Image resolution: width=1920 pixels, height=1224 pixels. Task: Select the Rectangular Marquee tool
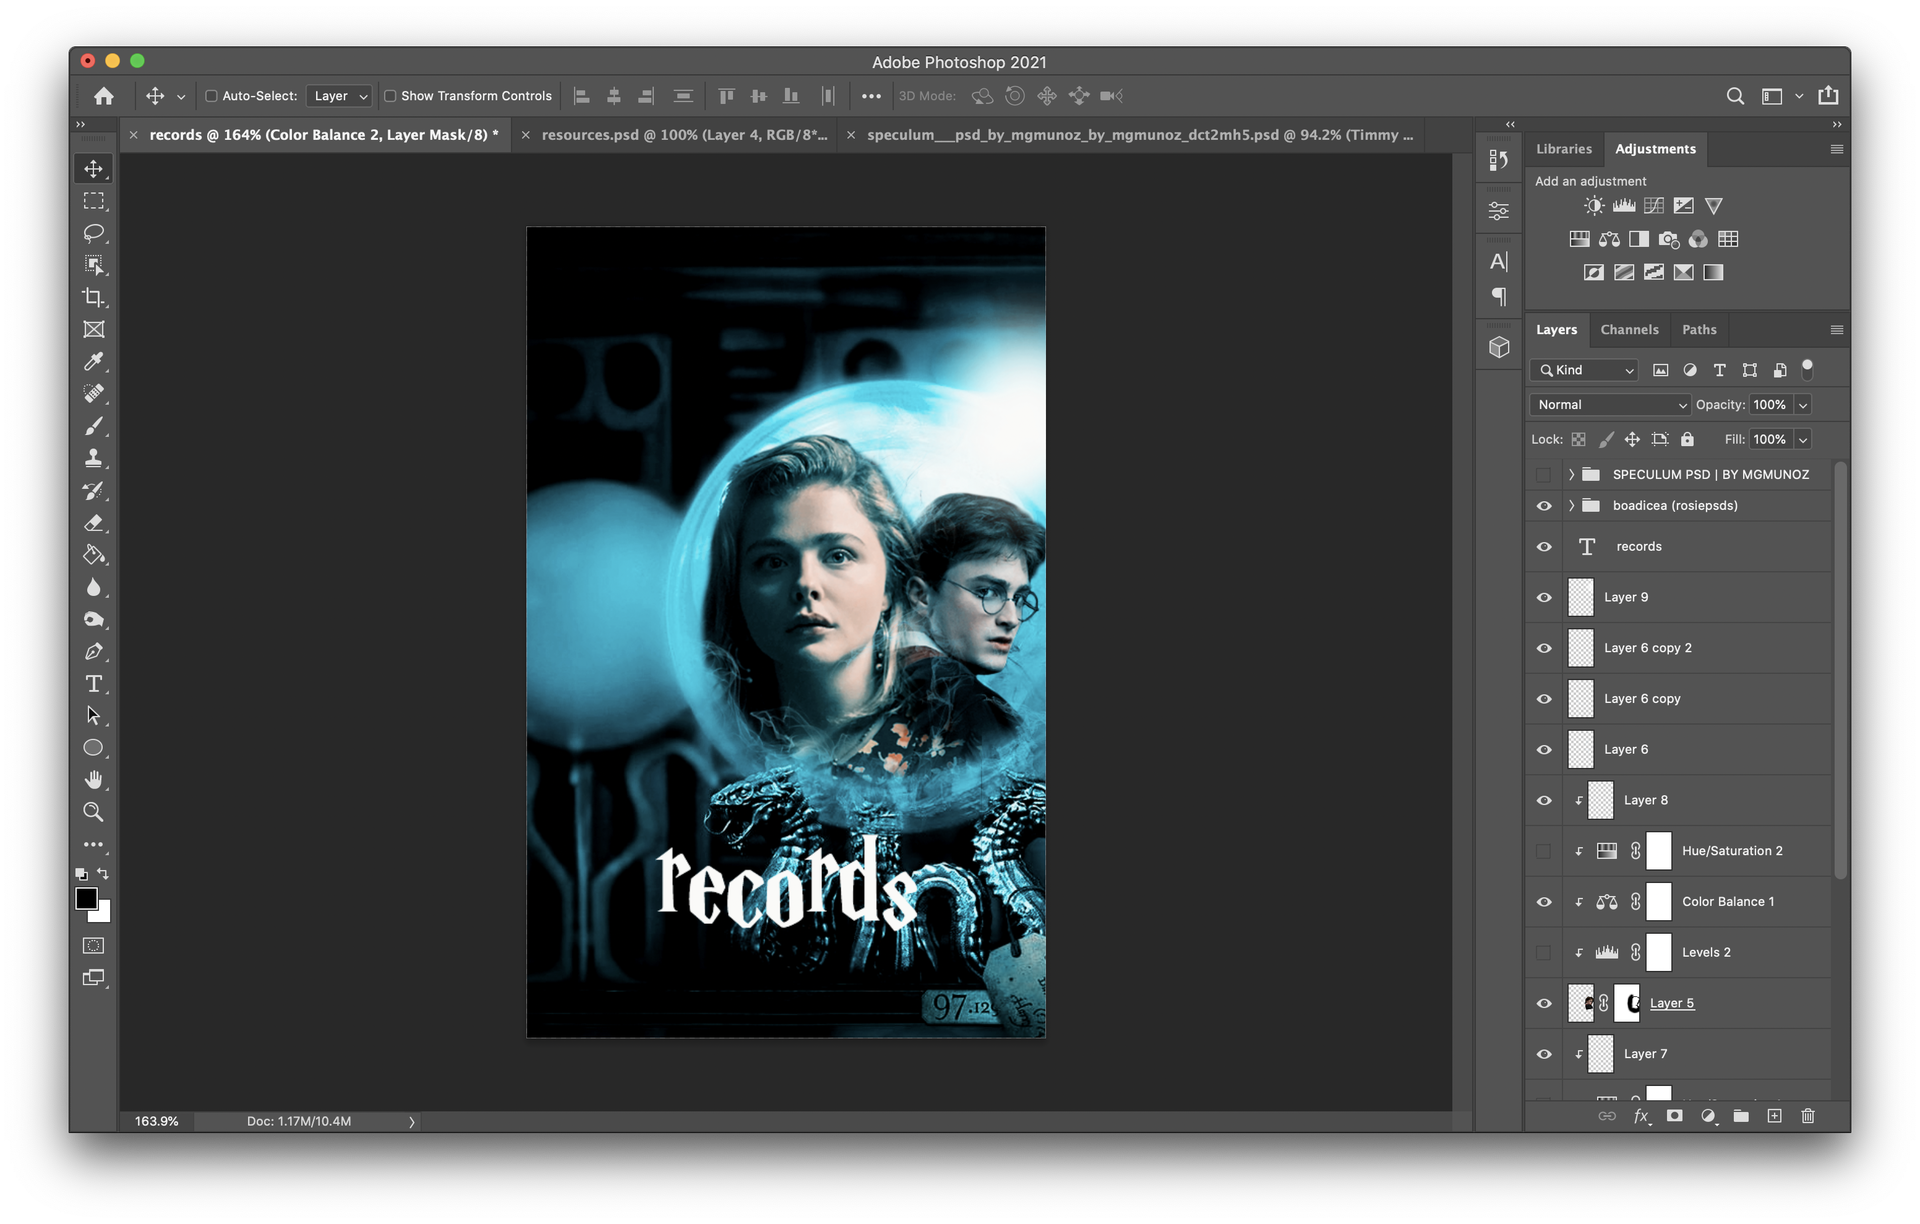pyautogui.click(x=94, y=201)
